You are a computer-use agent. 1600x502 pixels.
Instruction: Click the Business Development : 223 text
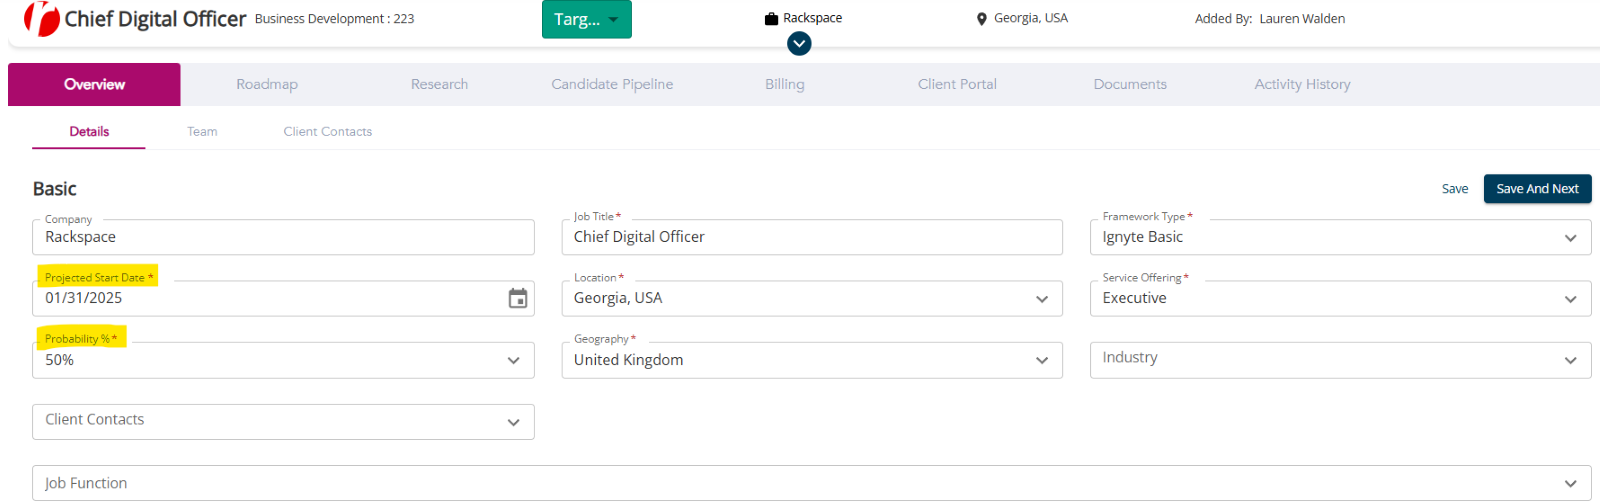pos(334,19)
